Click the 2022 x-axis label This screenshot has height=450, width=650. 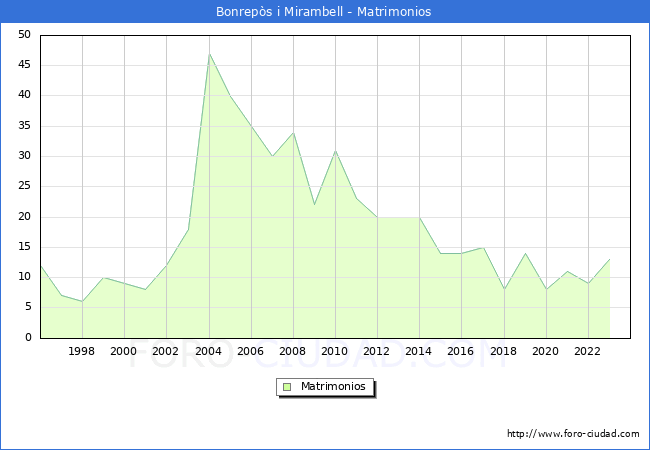pos(588,351)
